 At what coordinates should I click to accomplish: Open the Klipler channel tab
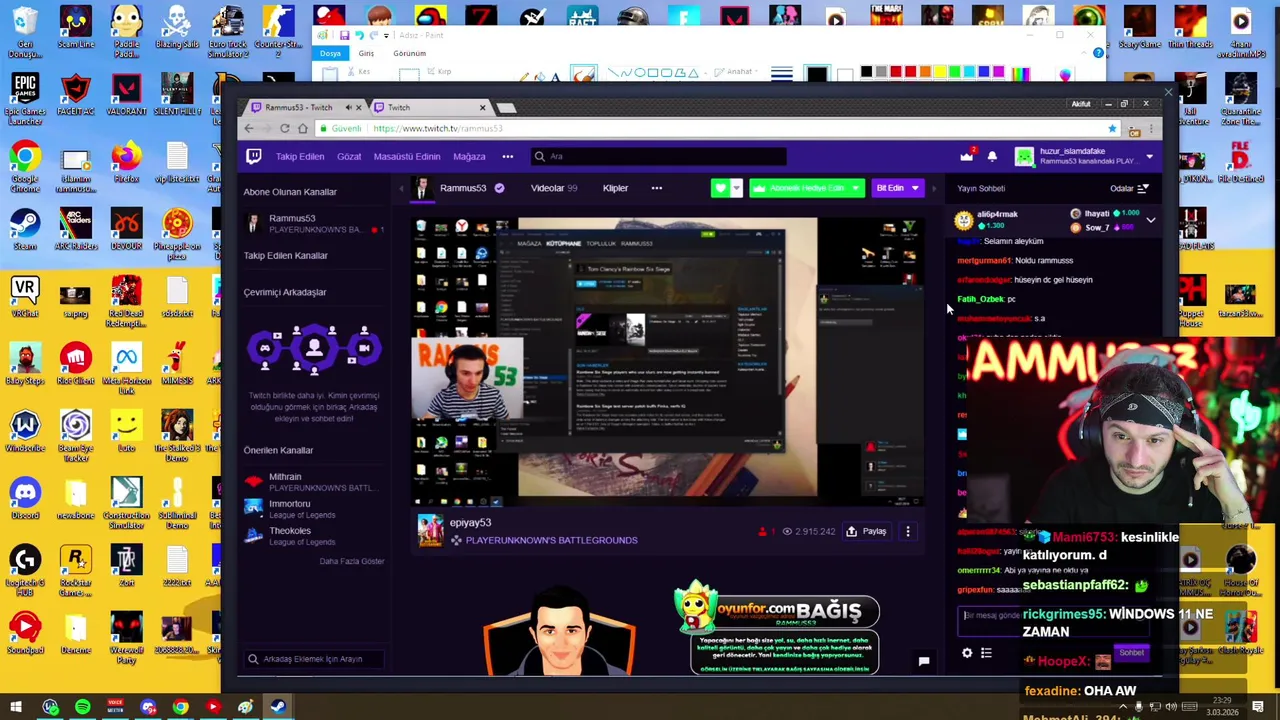coord(615,188)
